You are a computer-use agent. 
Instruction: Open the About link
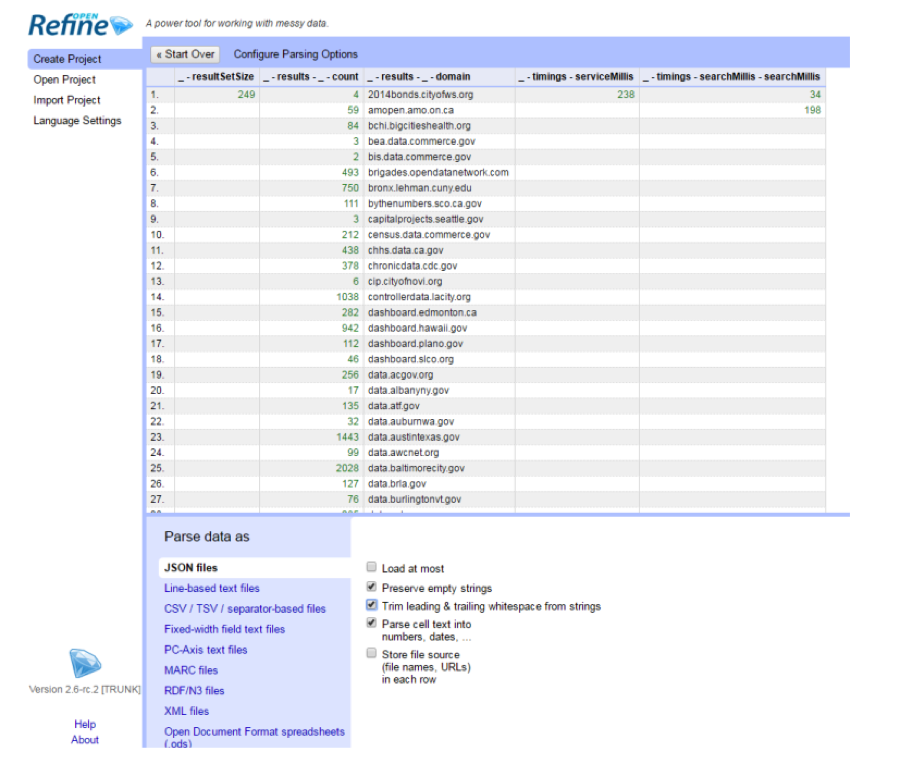85,740
